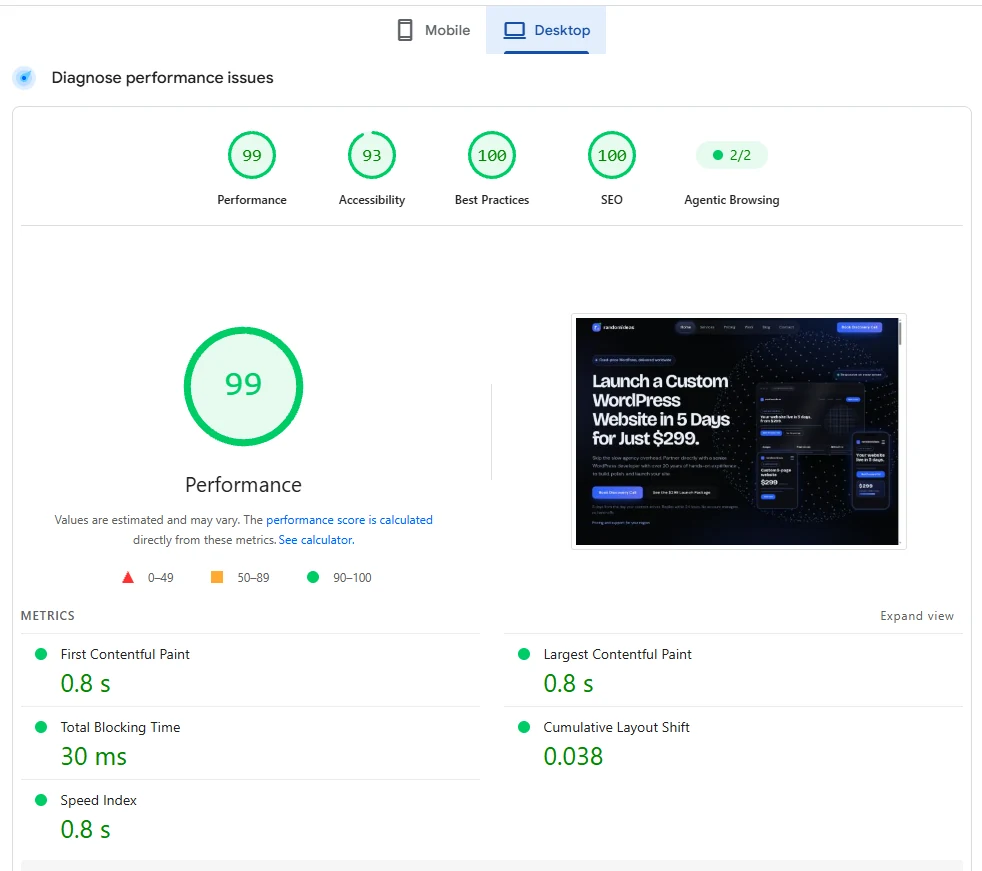The height and width of the screenshot is (871, 982).
Task: Click the large Performance title text
Action: click(244, 485)
